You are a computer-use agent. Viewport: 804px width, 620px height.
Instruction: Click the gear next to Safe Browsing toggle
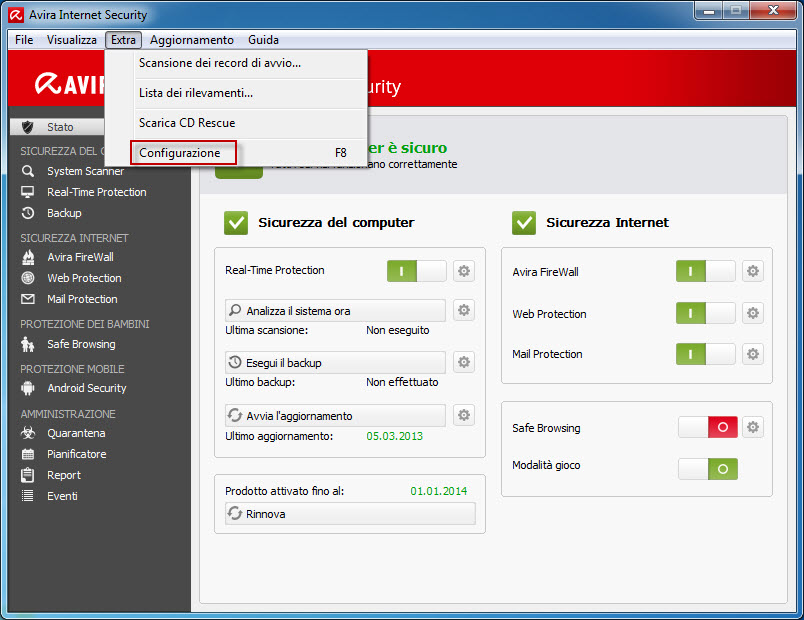(753, 427)
